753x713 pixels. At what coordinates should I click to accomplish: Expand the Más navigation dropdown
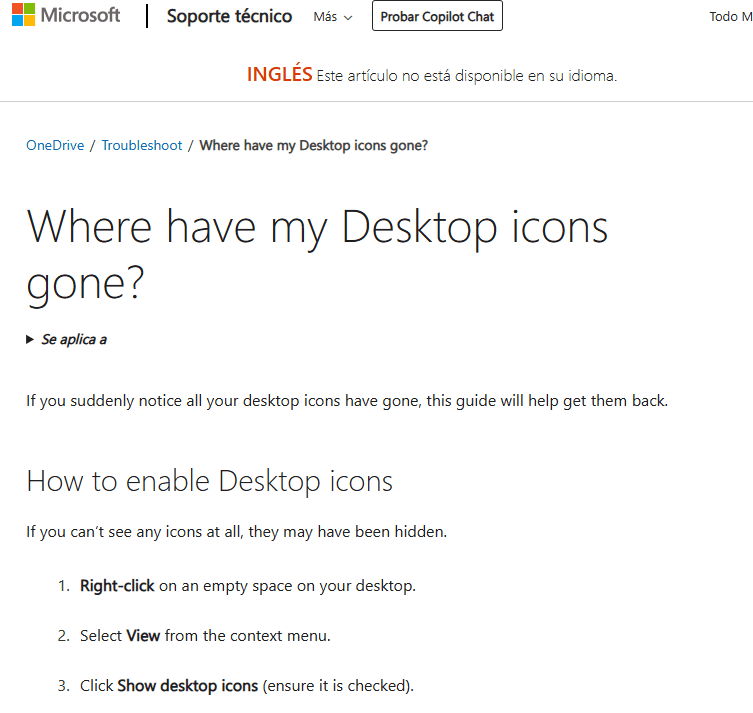click(332, 17)
